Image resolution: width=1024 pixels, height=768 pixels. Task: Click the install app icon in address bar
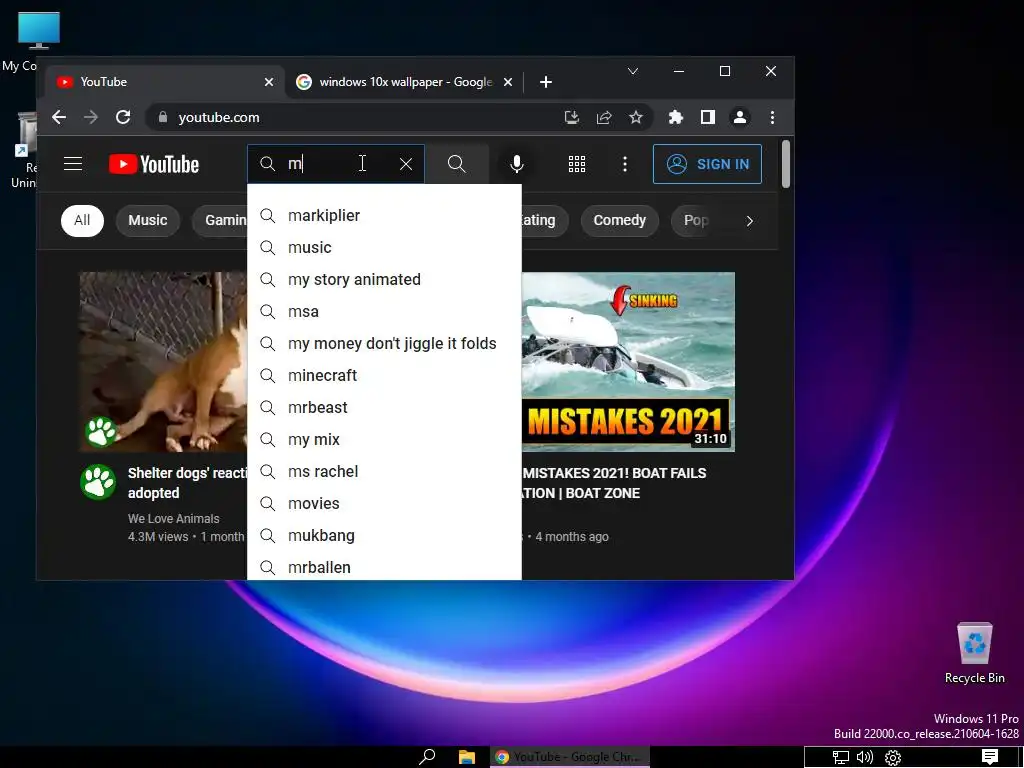571,118
